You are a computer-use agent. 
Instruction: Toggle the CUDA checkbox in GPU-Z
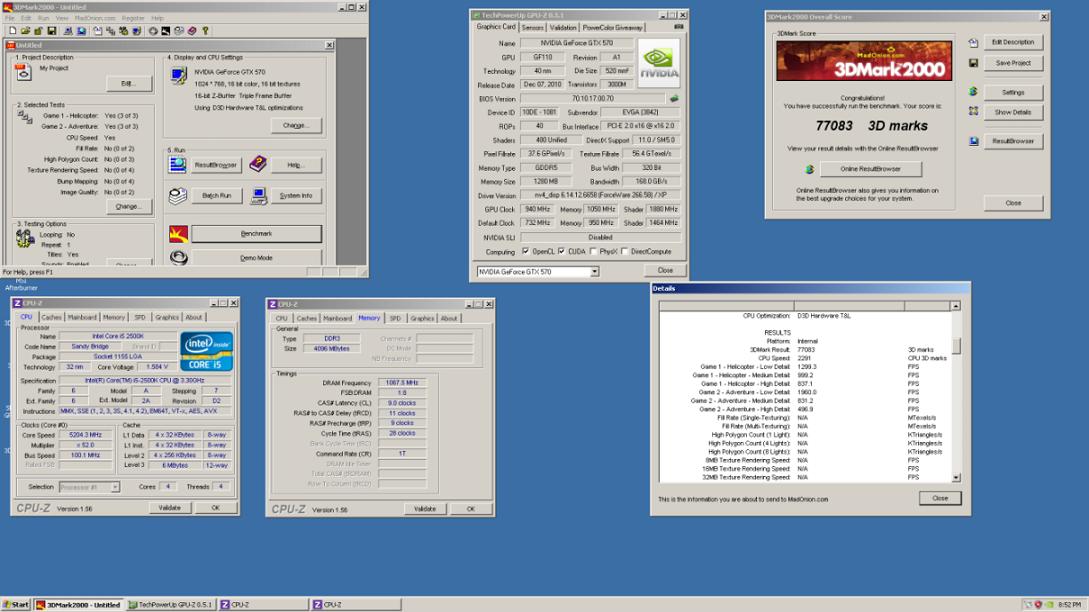(561, 251)
